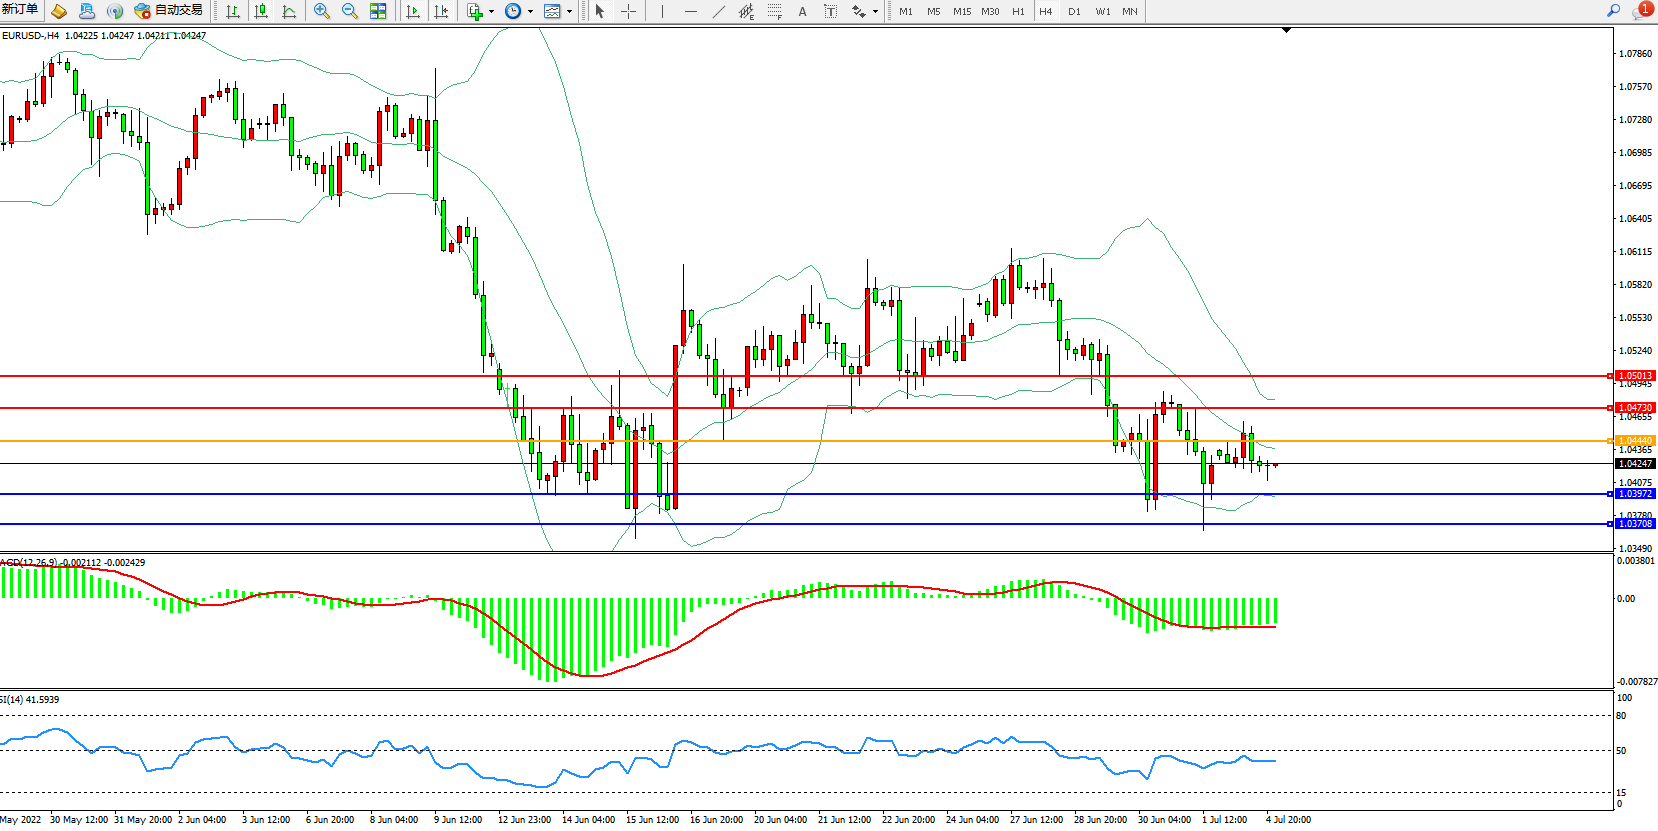Pick the Fibonacci retracement tool
Viewport: 1658px width, 831px height.
point(774,11)
